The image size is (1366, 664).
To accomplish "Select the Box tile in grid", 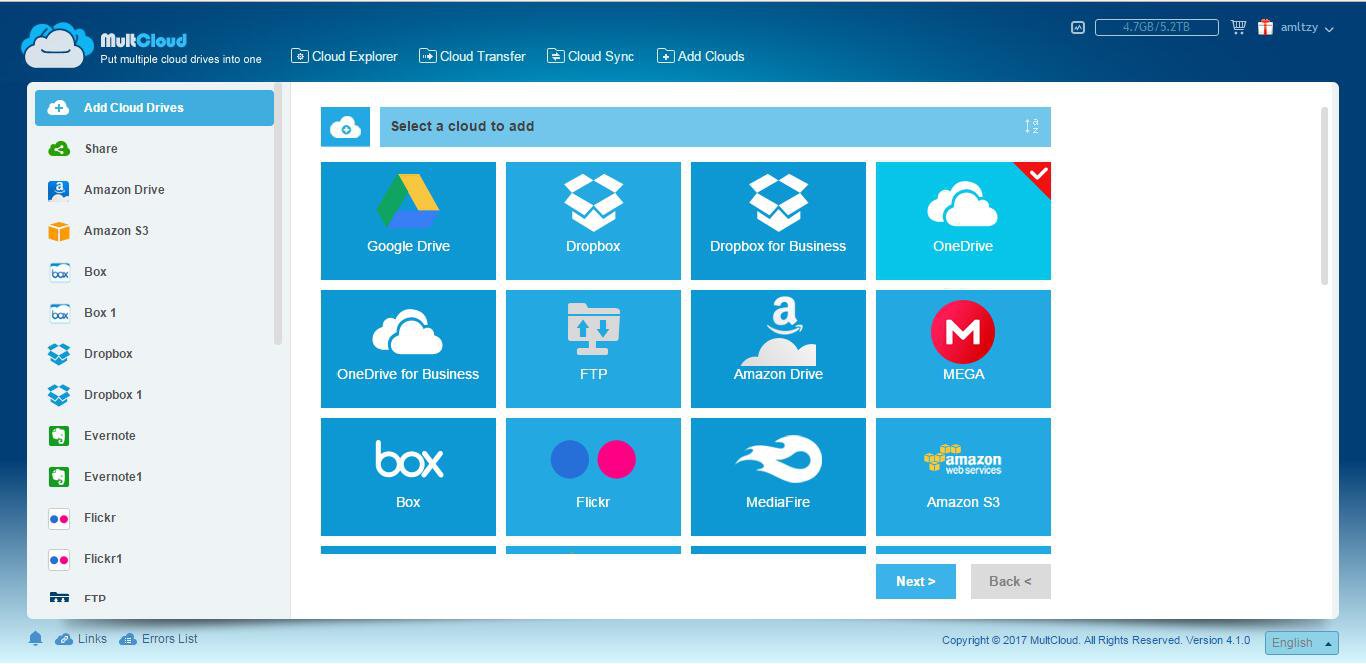I will point(408,477).
